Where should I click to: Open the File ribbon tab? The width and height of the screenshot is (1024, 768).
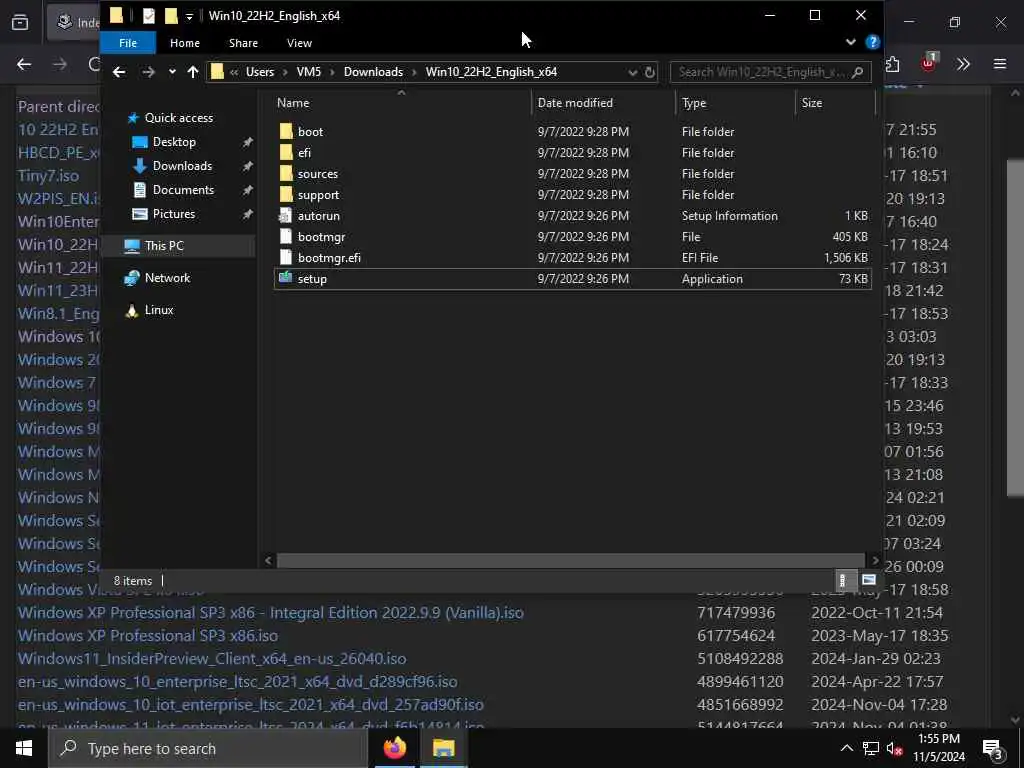128,43
